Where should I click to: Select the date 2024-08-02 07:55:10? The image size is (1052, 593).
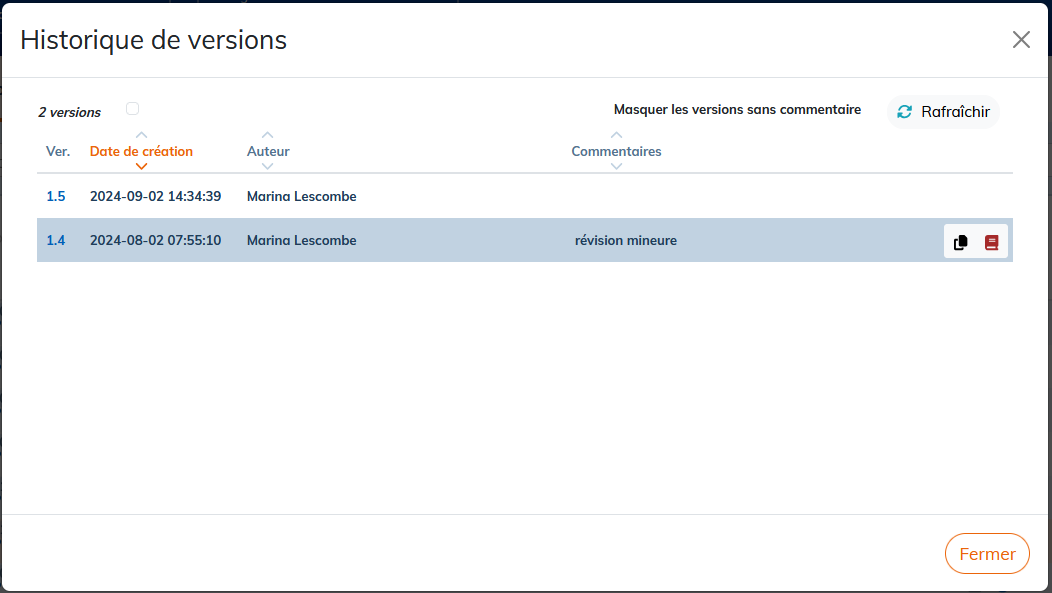(x=156, y=240)
